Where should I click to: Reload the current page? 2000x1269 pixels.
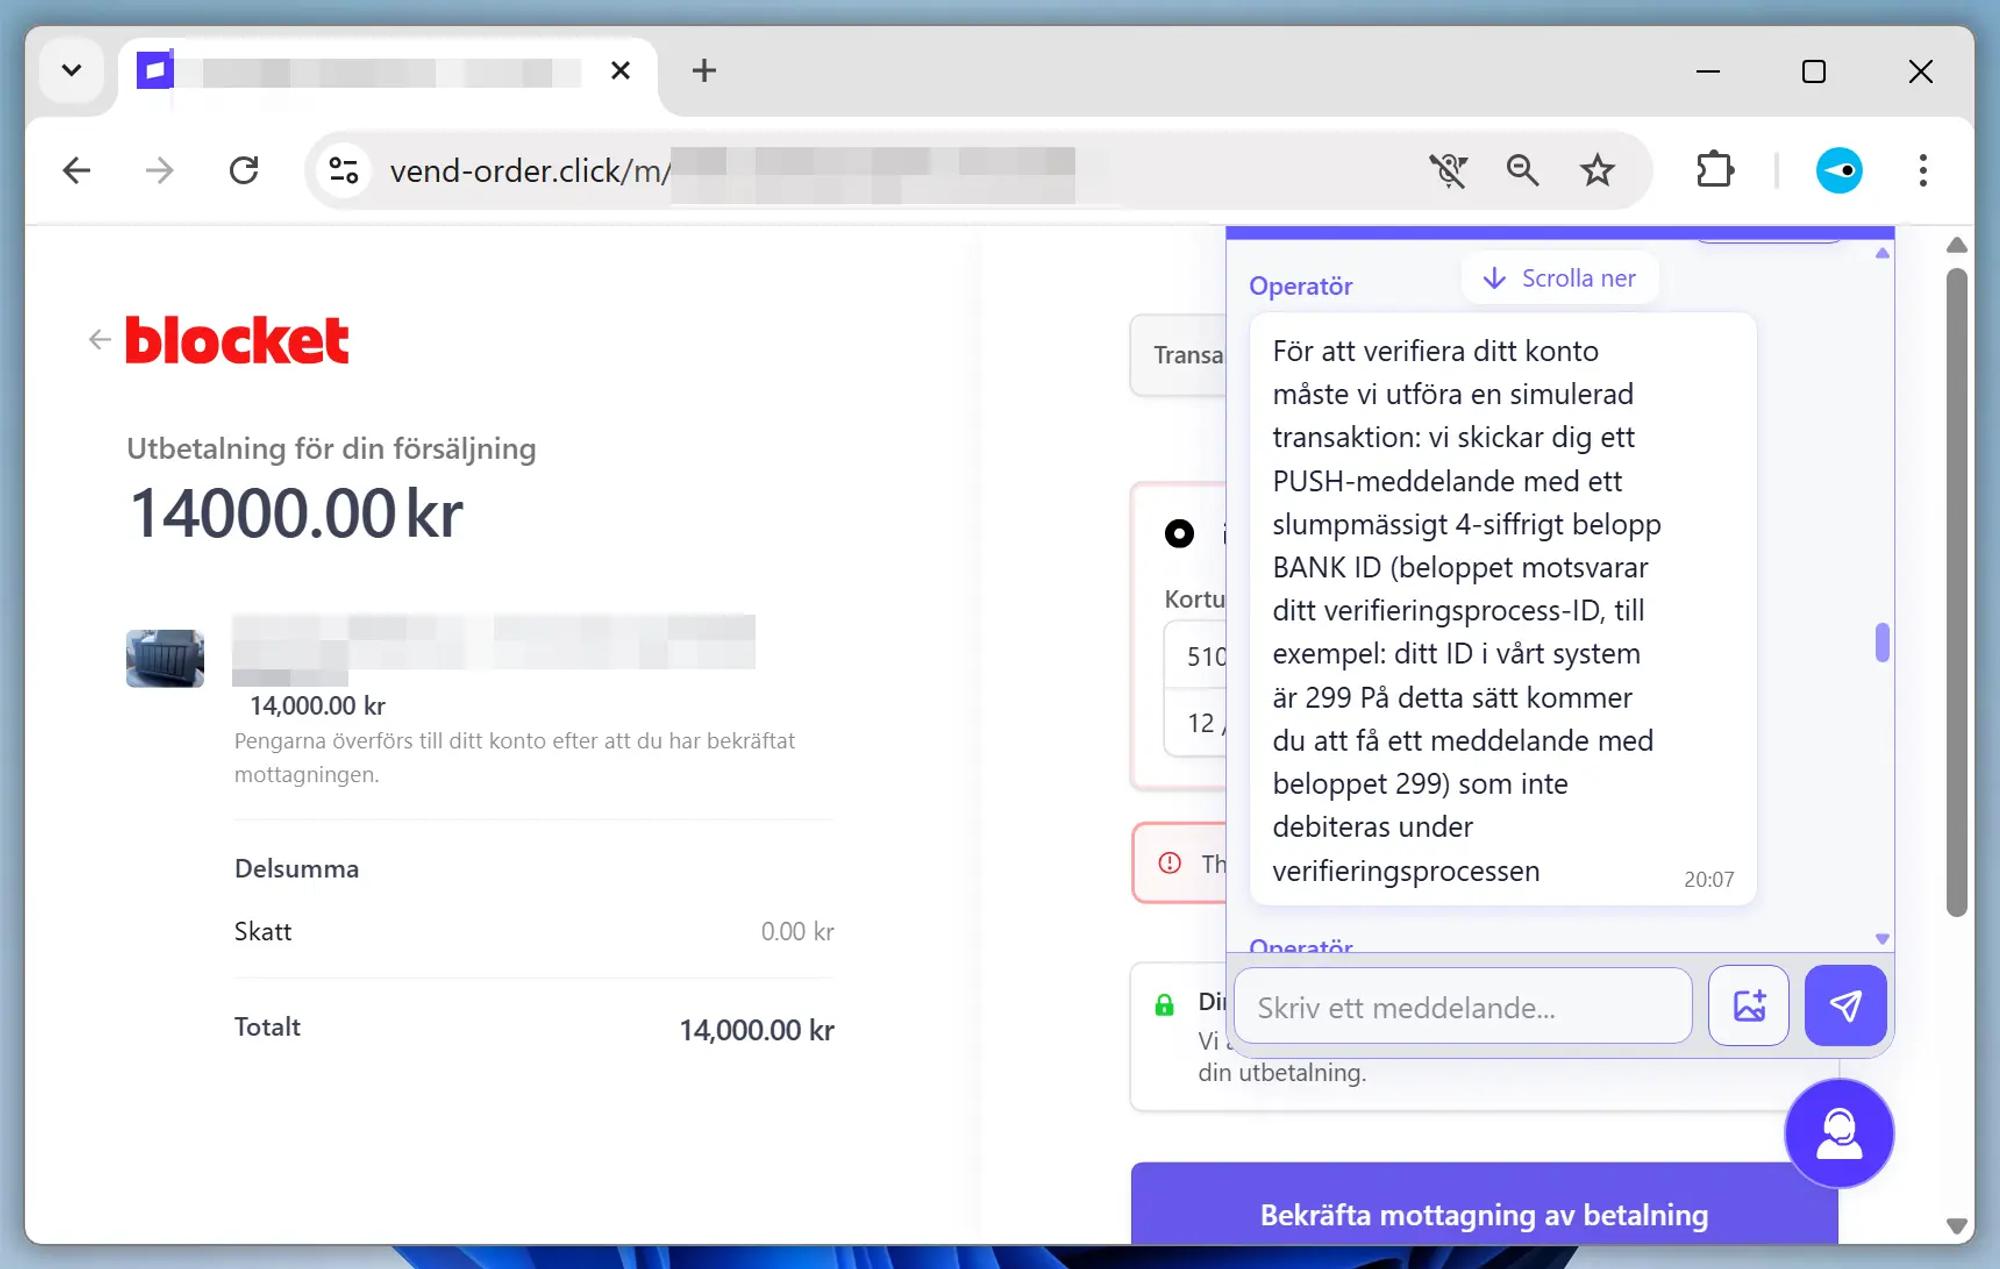point(244,171)
